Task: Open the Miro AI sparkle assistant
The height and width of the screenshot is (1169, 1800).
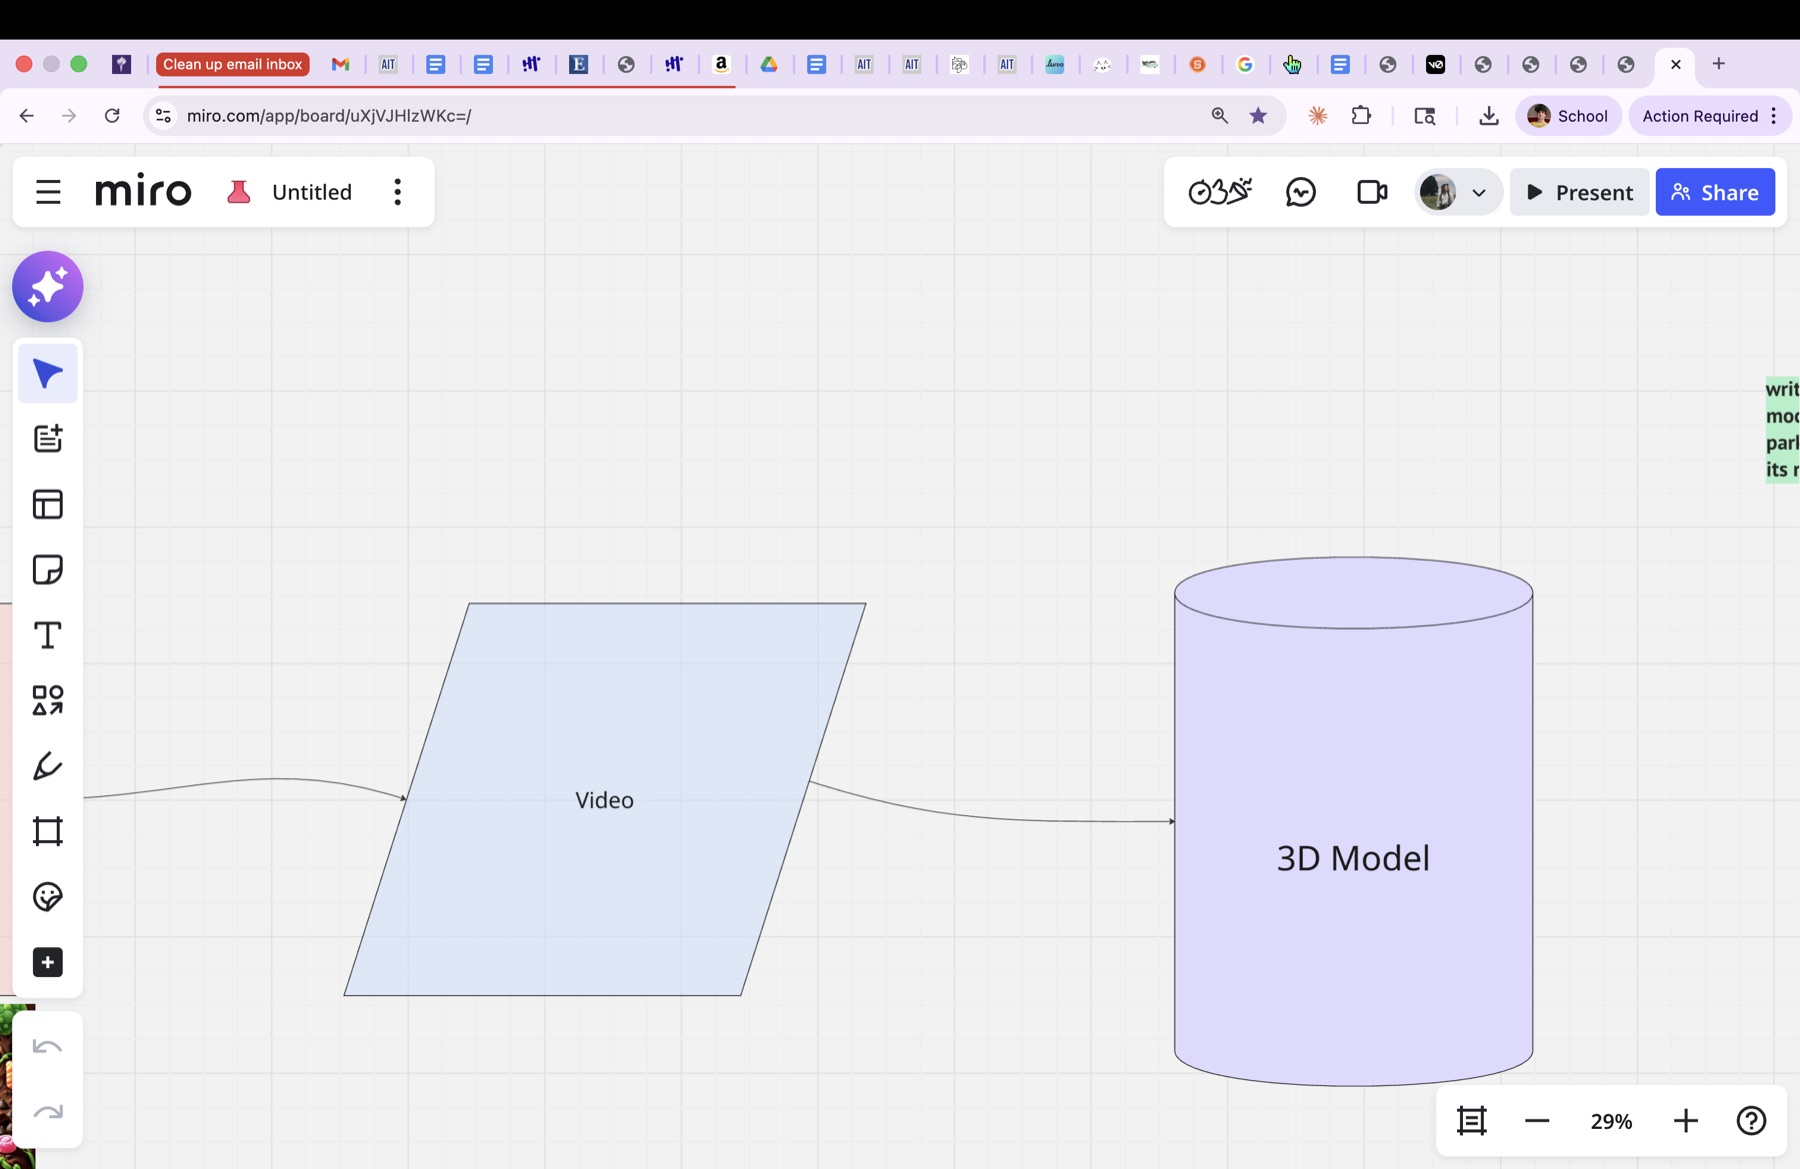Action: click(x=47, y=287)
